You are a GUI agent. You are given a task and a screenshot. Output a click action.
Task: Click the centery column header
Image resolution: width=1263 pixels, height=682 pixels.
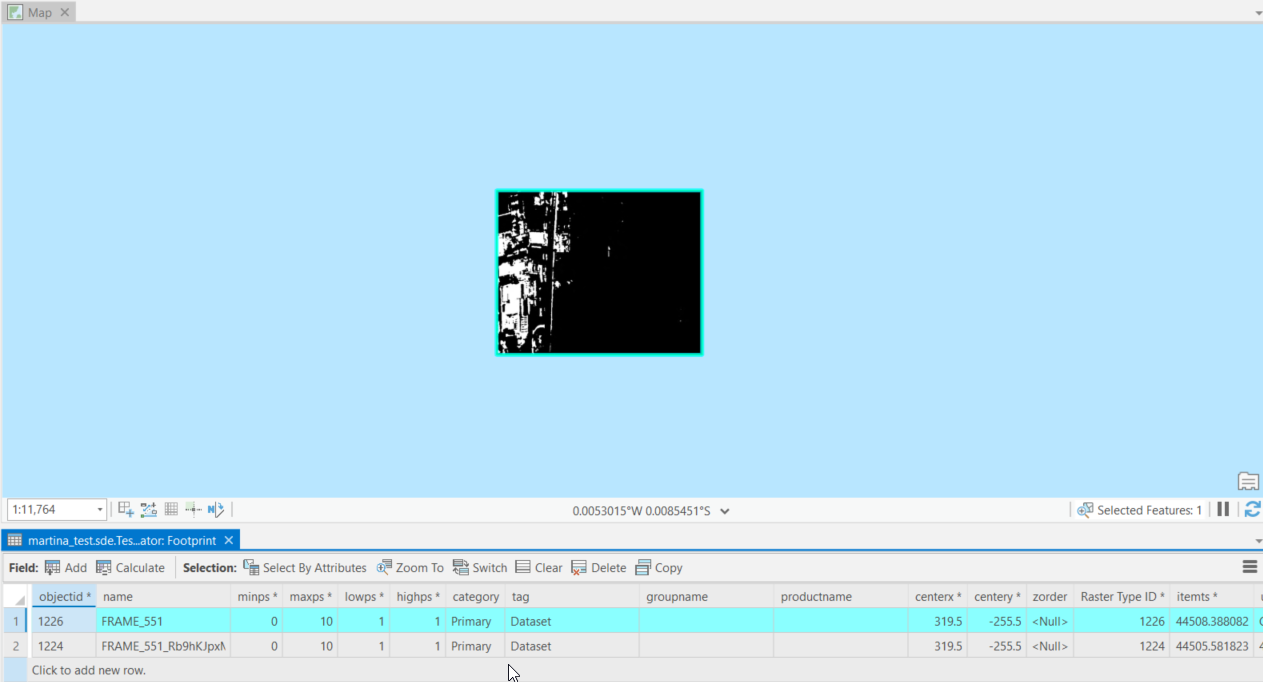997,596
